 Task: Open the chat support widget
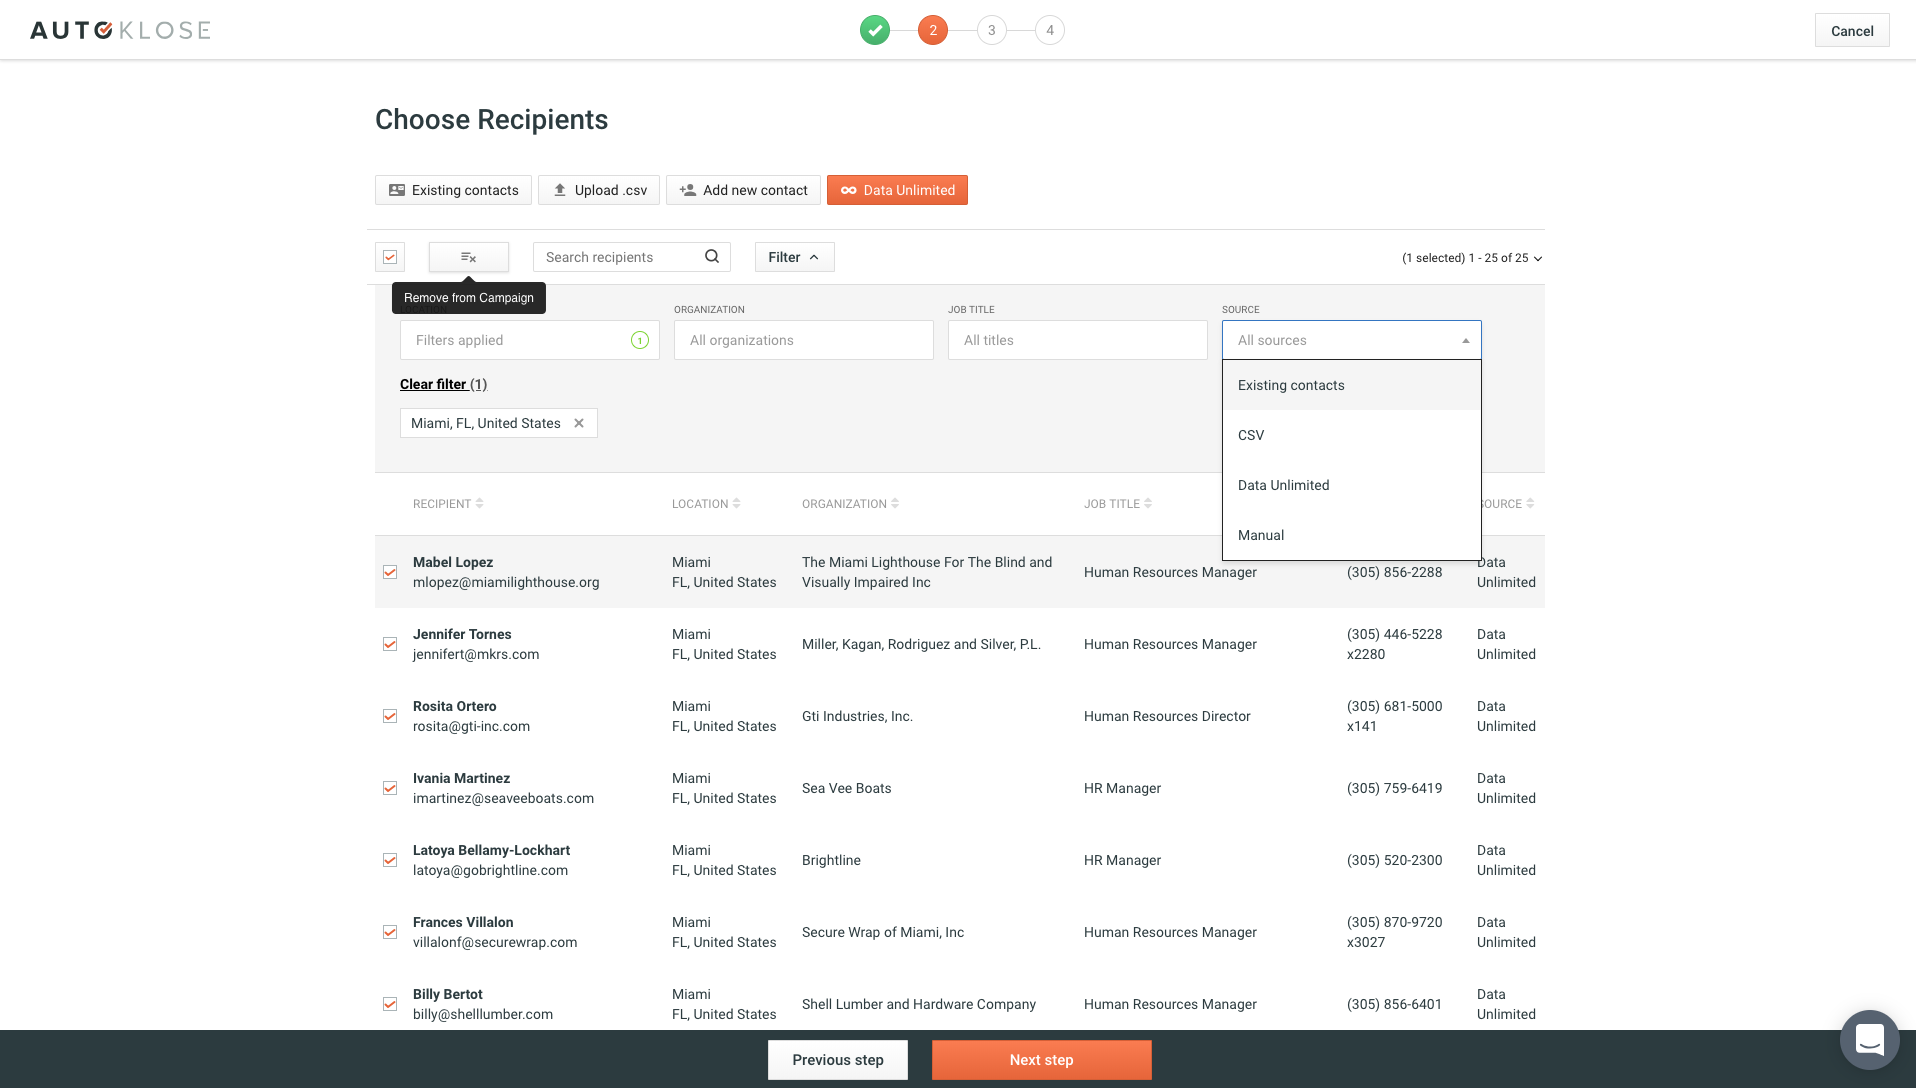pyautogui.click(x=1868, y=1040)
